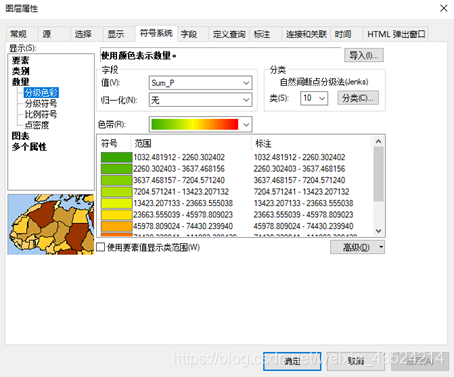Open the 高级 dropdown button
The width and height of the screenshot is (454, 377).
coord(357,247)
